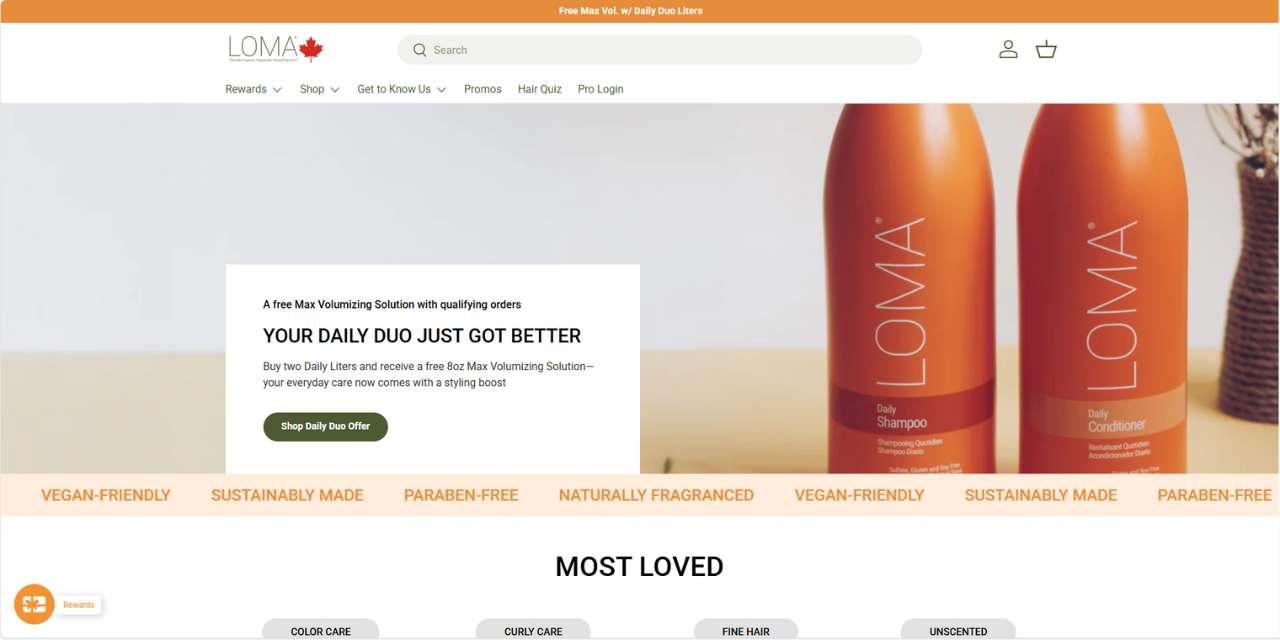1280x640 pixels.
Task: Expand the Get to Know Us menu
Action: (402, 89)
